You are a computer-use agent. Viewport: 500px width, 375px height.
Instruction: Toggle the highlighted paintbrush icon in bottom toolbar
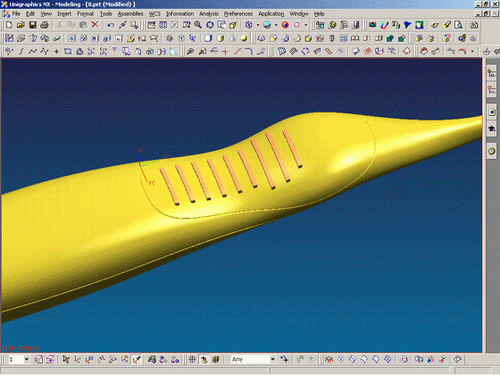[137, 359]
